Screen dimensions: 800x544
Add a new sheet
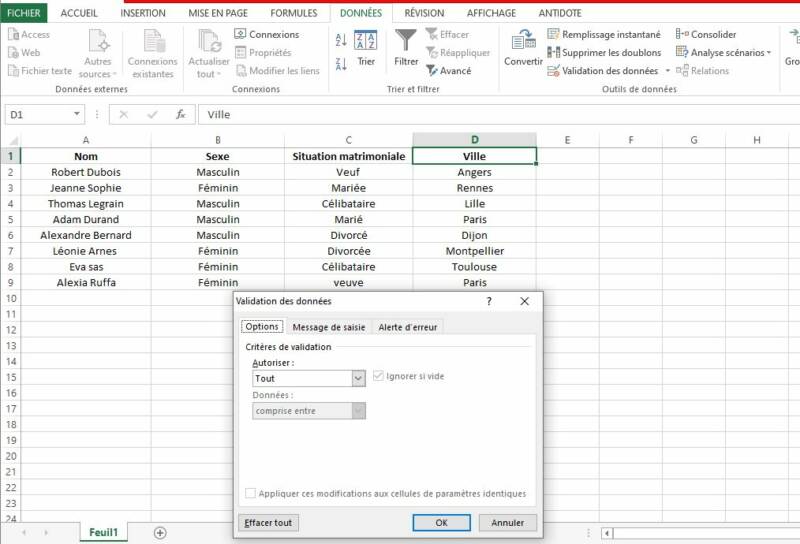click(x=160, y=533)
